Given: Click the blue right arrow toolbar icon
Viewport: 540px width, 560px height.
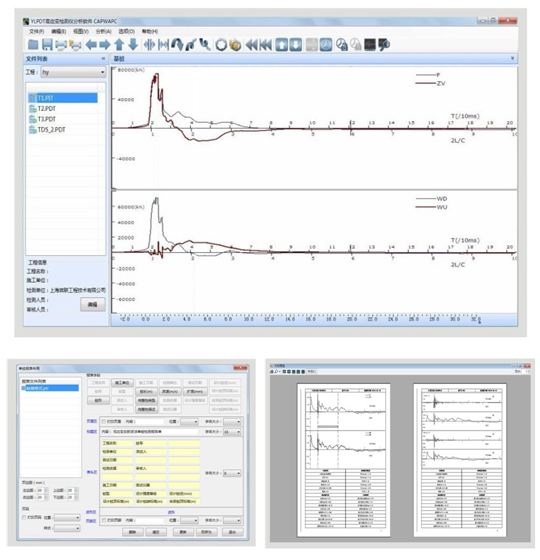Looking at the screenshot, I should 105,45.
